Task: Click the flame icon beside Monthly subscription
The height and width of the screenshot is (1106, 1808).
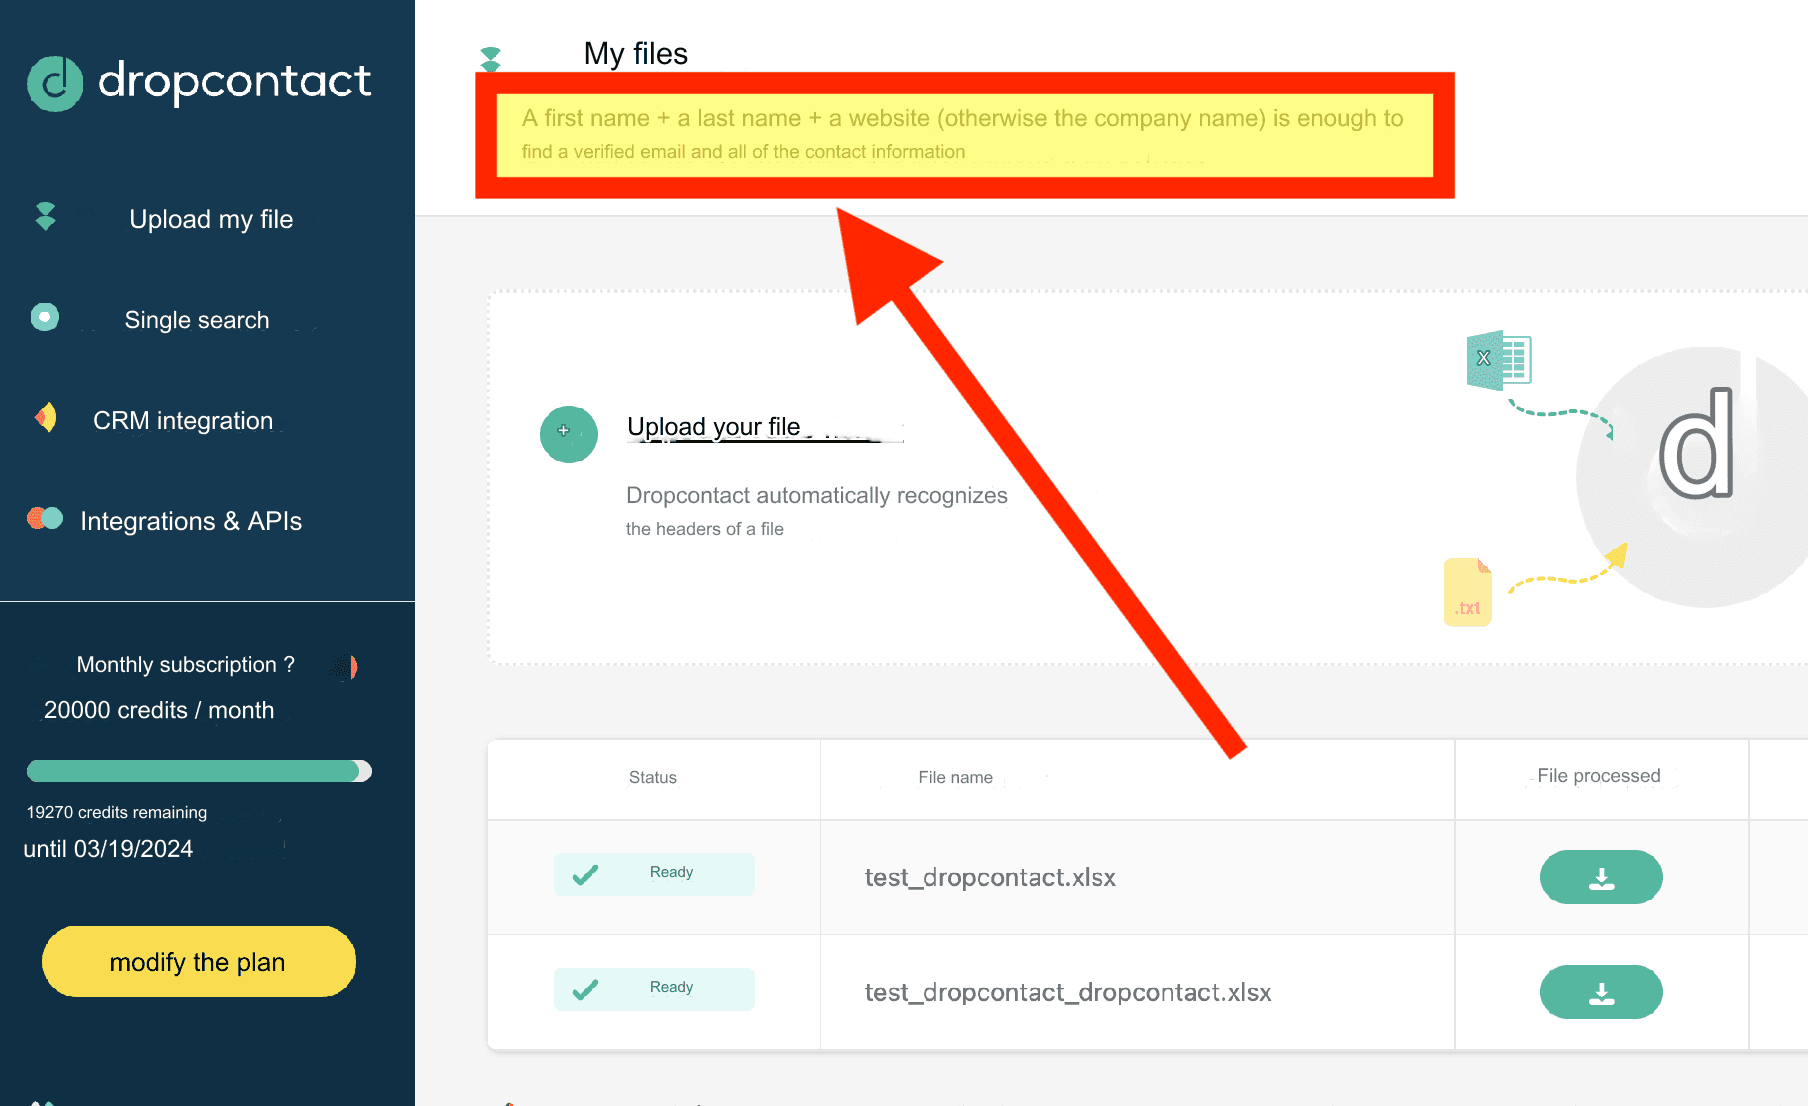Action: pyautogui.click(x=343, y=666)
